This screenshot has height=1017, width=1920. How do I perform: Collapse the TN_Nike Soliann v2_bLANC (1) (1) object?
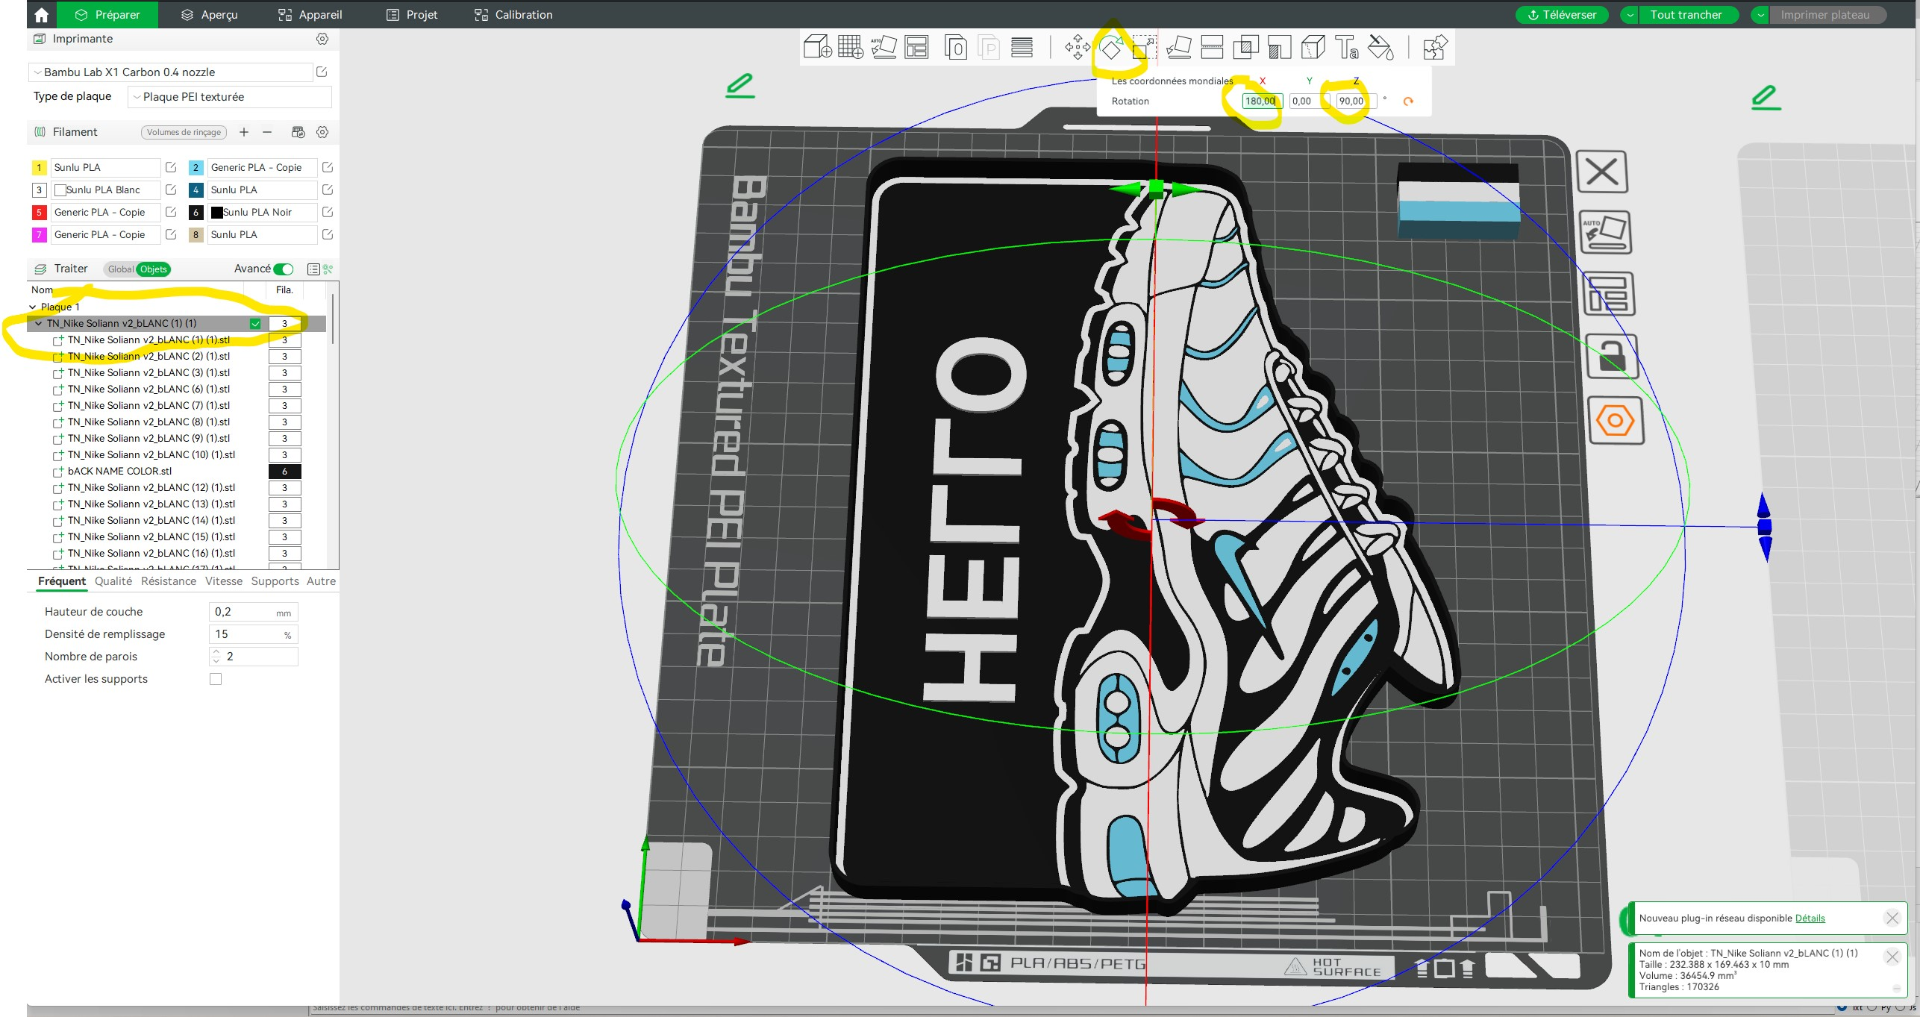click(x=39, y=324)
